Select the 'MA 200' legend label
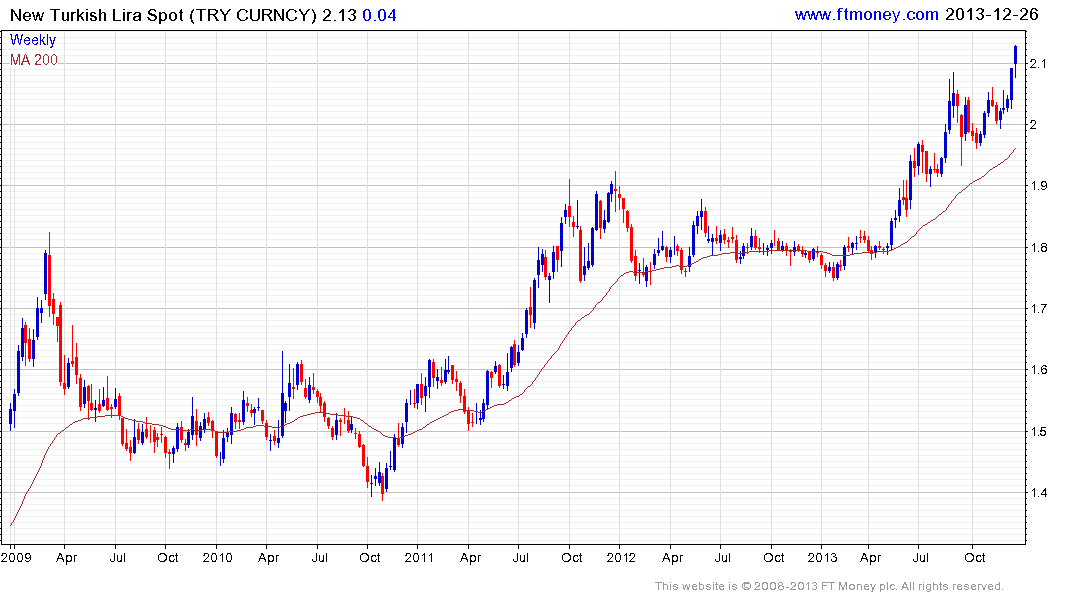 click(34, 60)
